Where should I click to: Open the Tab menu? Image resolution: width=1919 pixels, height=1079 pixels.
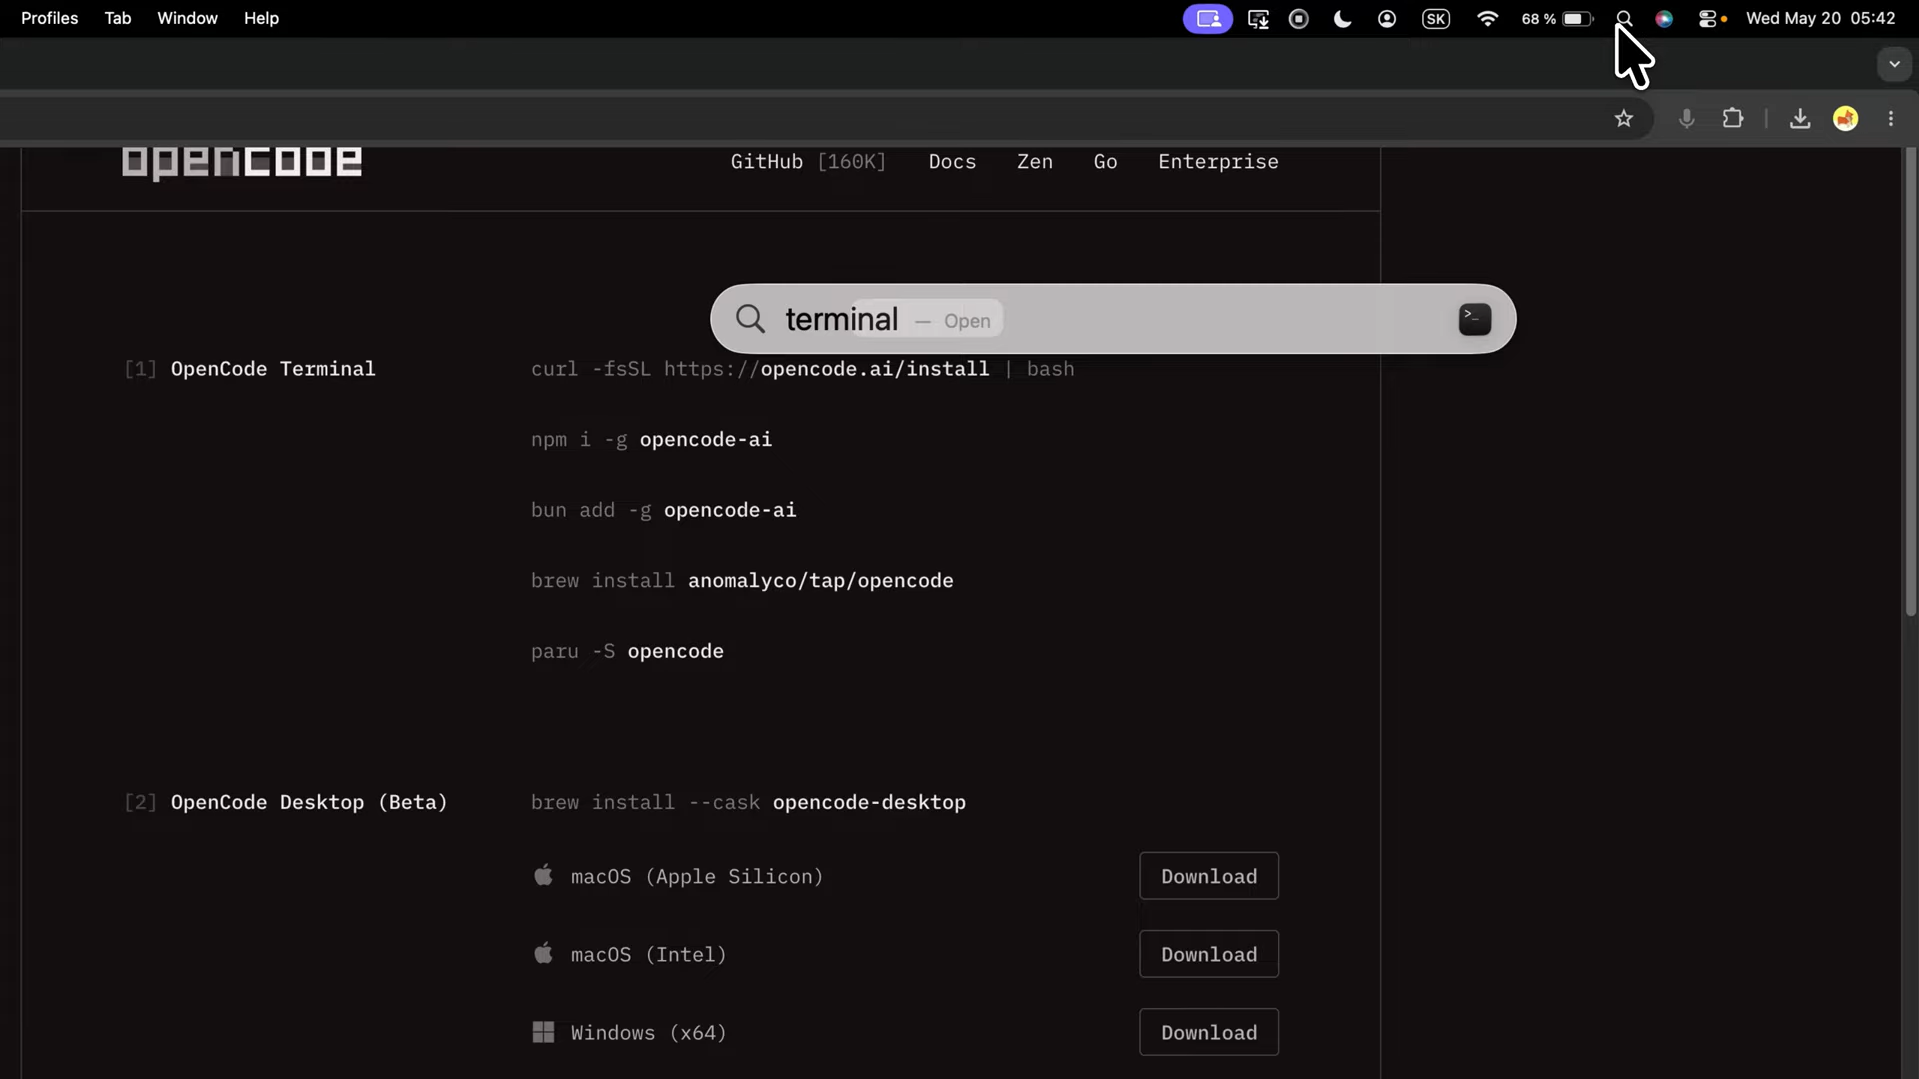click(x=118, y=19)
